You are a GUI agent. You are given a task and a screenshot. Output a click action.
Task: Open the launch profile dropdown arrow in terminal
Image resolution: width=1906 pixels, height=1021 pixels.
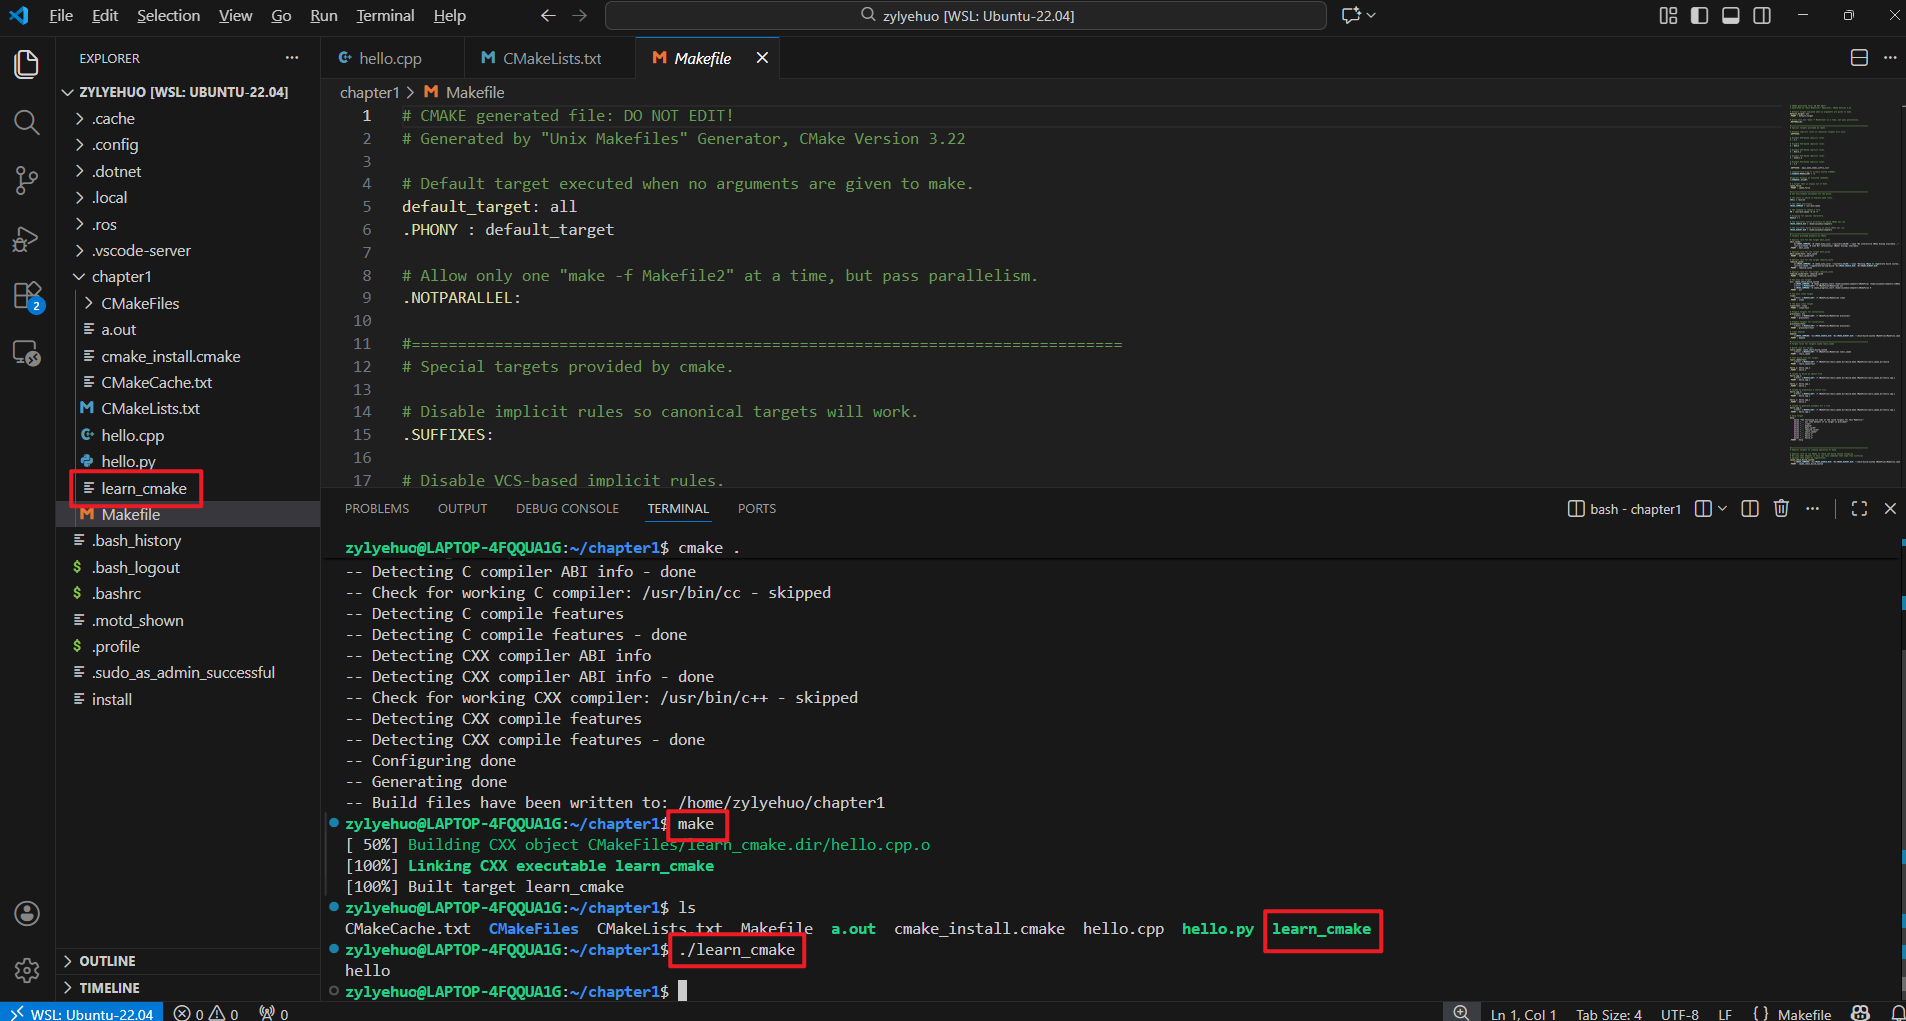click(x=1722, y=508)
